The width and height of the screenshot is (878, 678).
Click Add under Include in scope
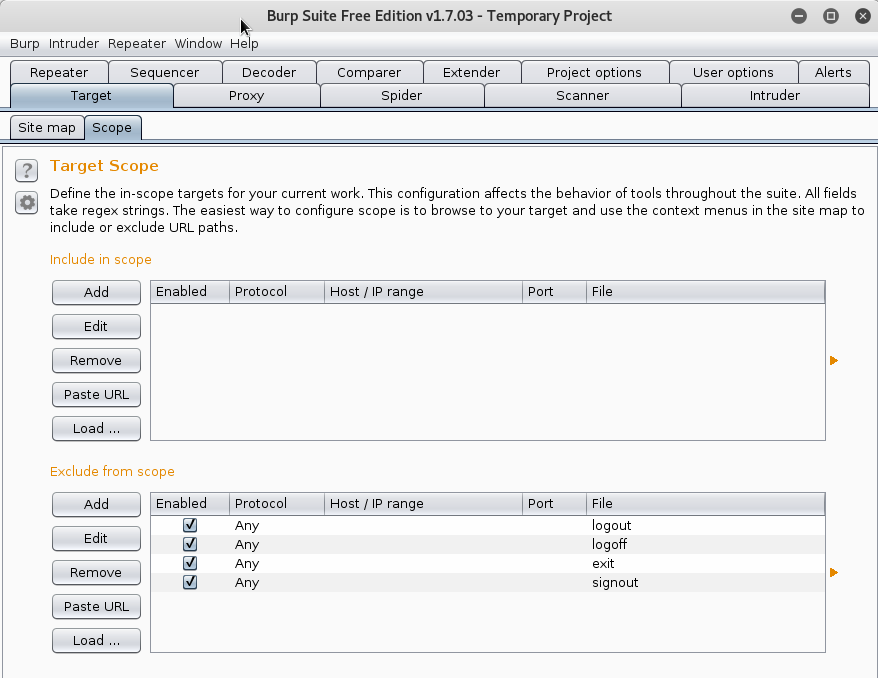[96, 292]
